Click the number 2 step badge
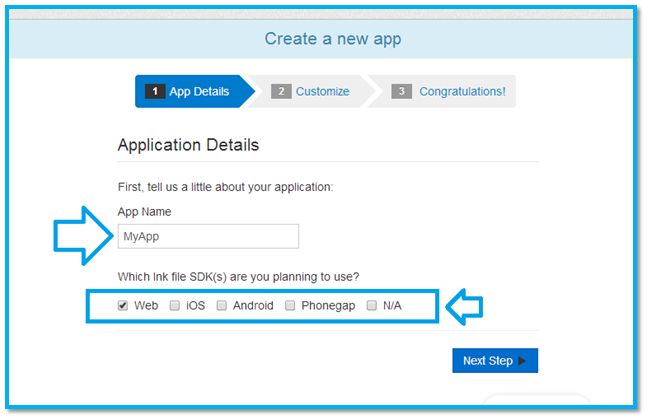The image size is (648, 420). click(281, 92)
